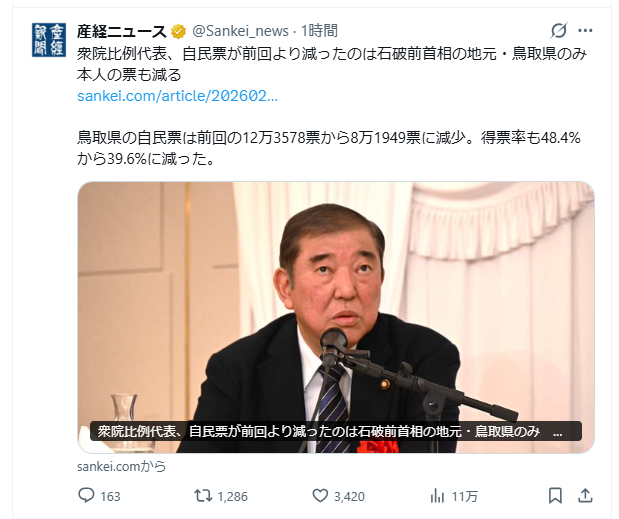Open the @Sankei_news handle
619x519 pixels.
point(240,31)
